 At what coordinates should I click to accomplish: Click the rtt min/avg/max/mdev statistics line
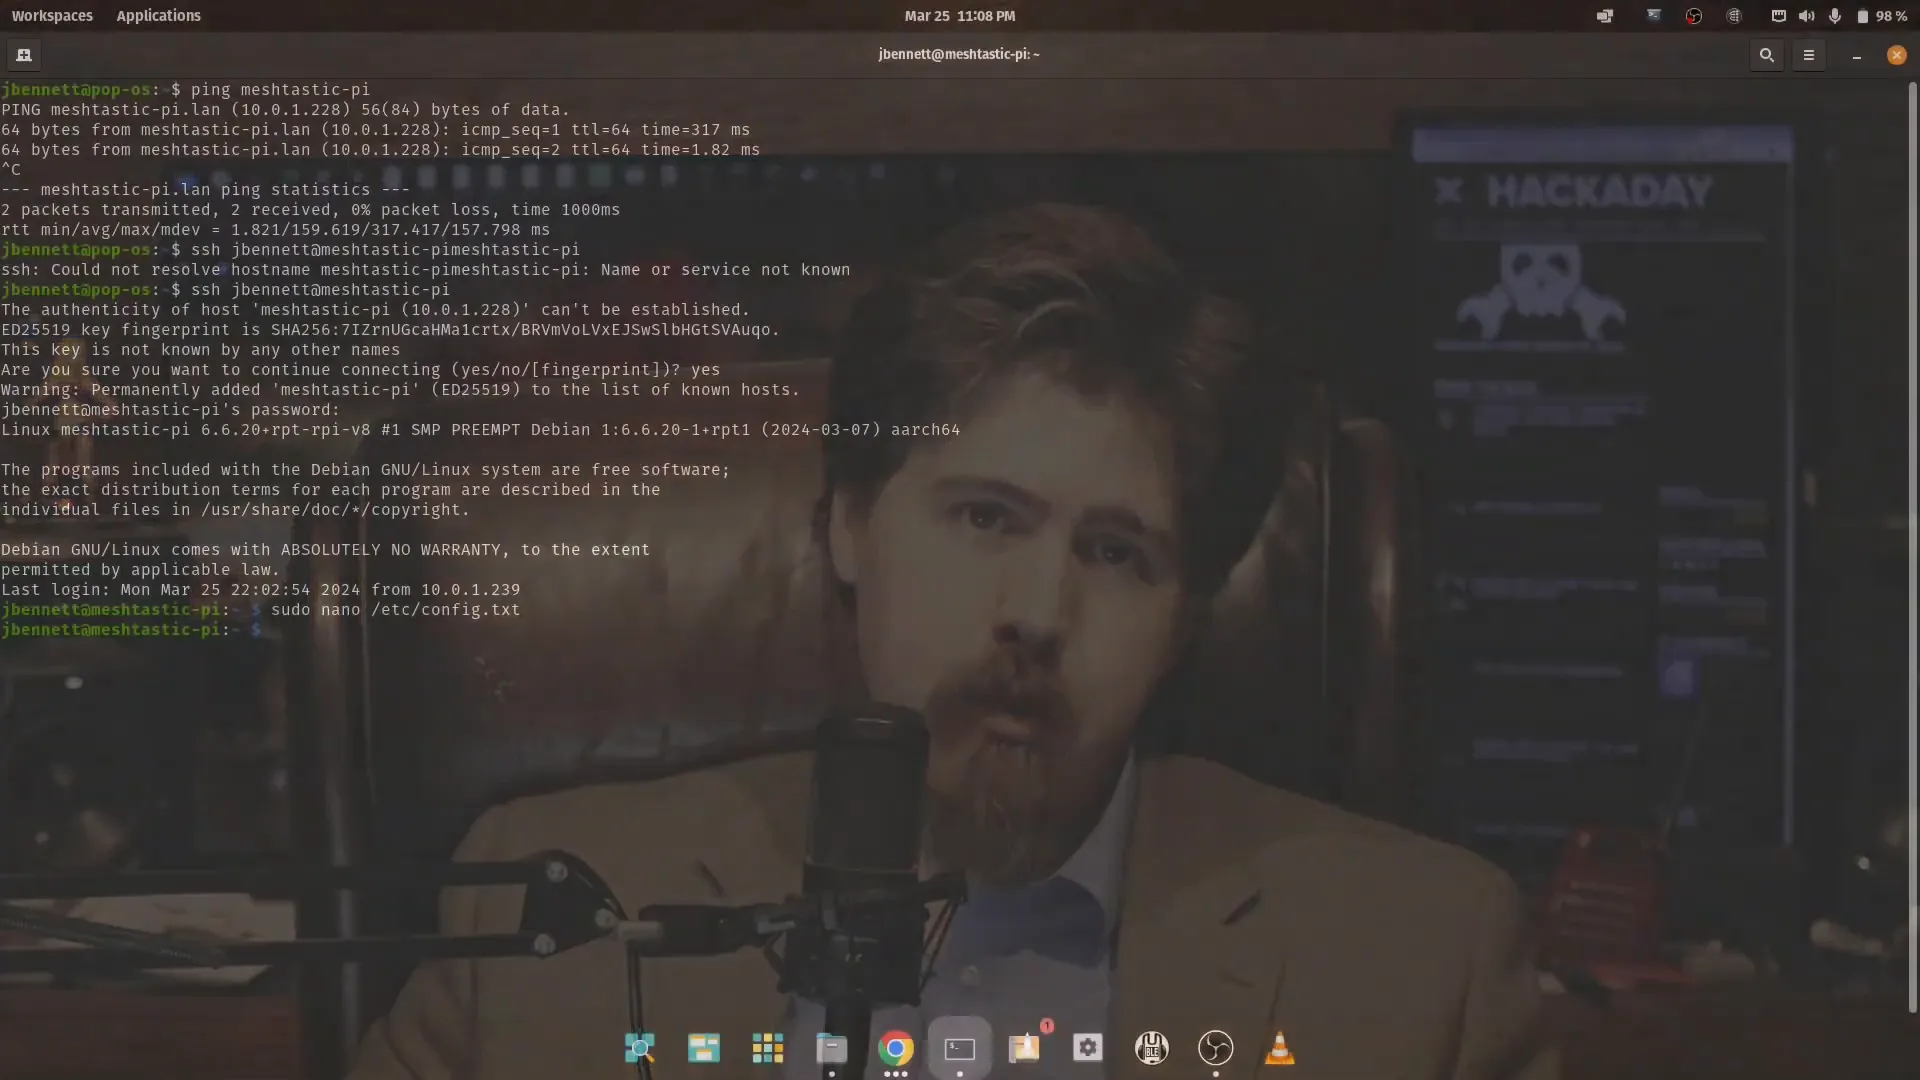275,230
